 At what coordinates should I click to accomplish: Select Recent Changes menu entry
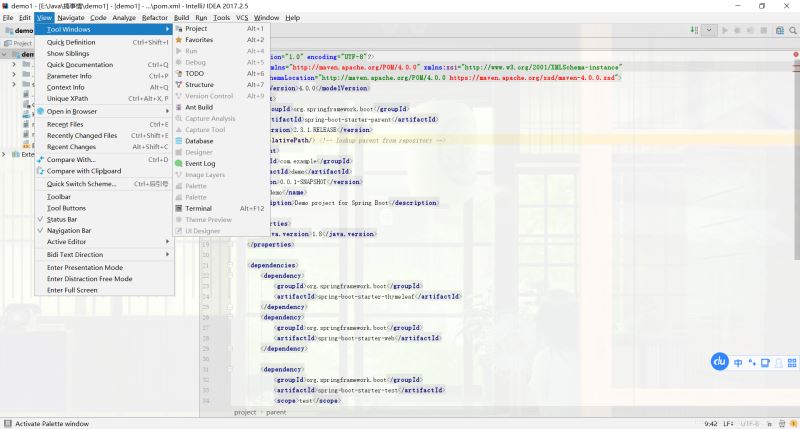point(104,147)
